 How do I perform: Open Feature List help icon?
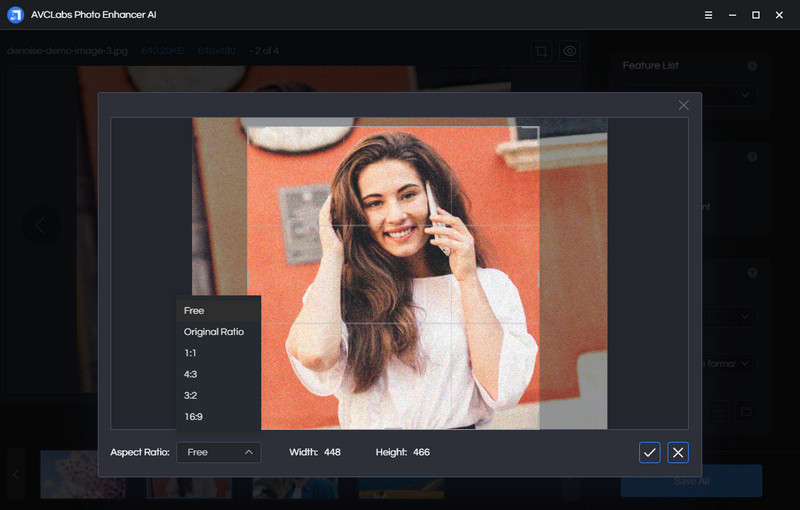pos(752,66)
